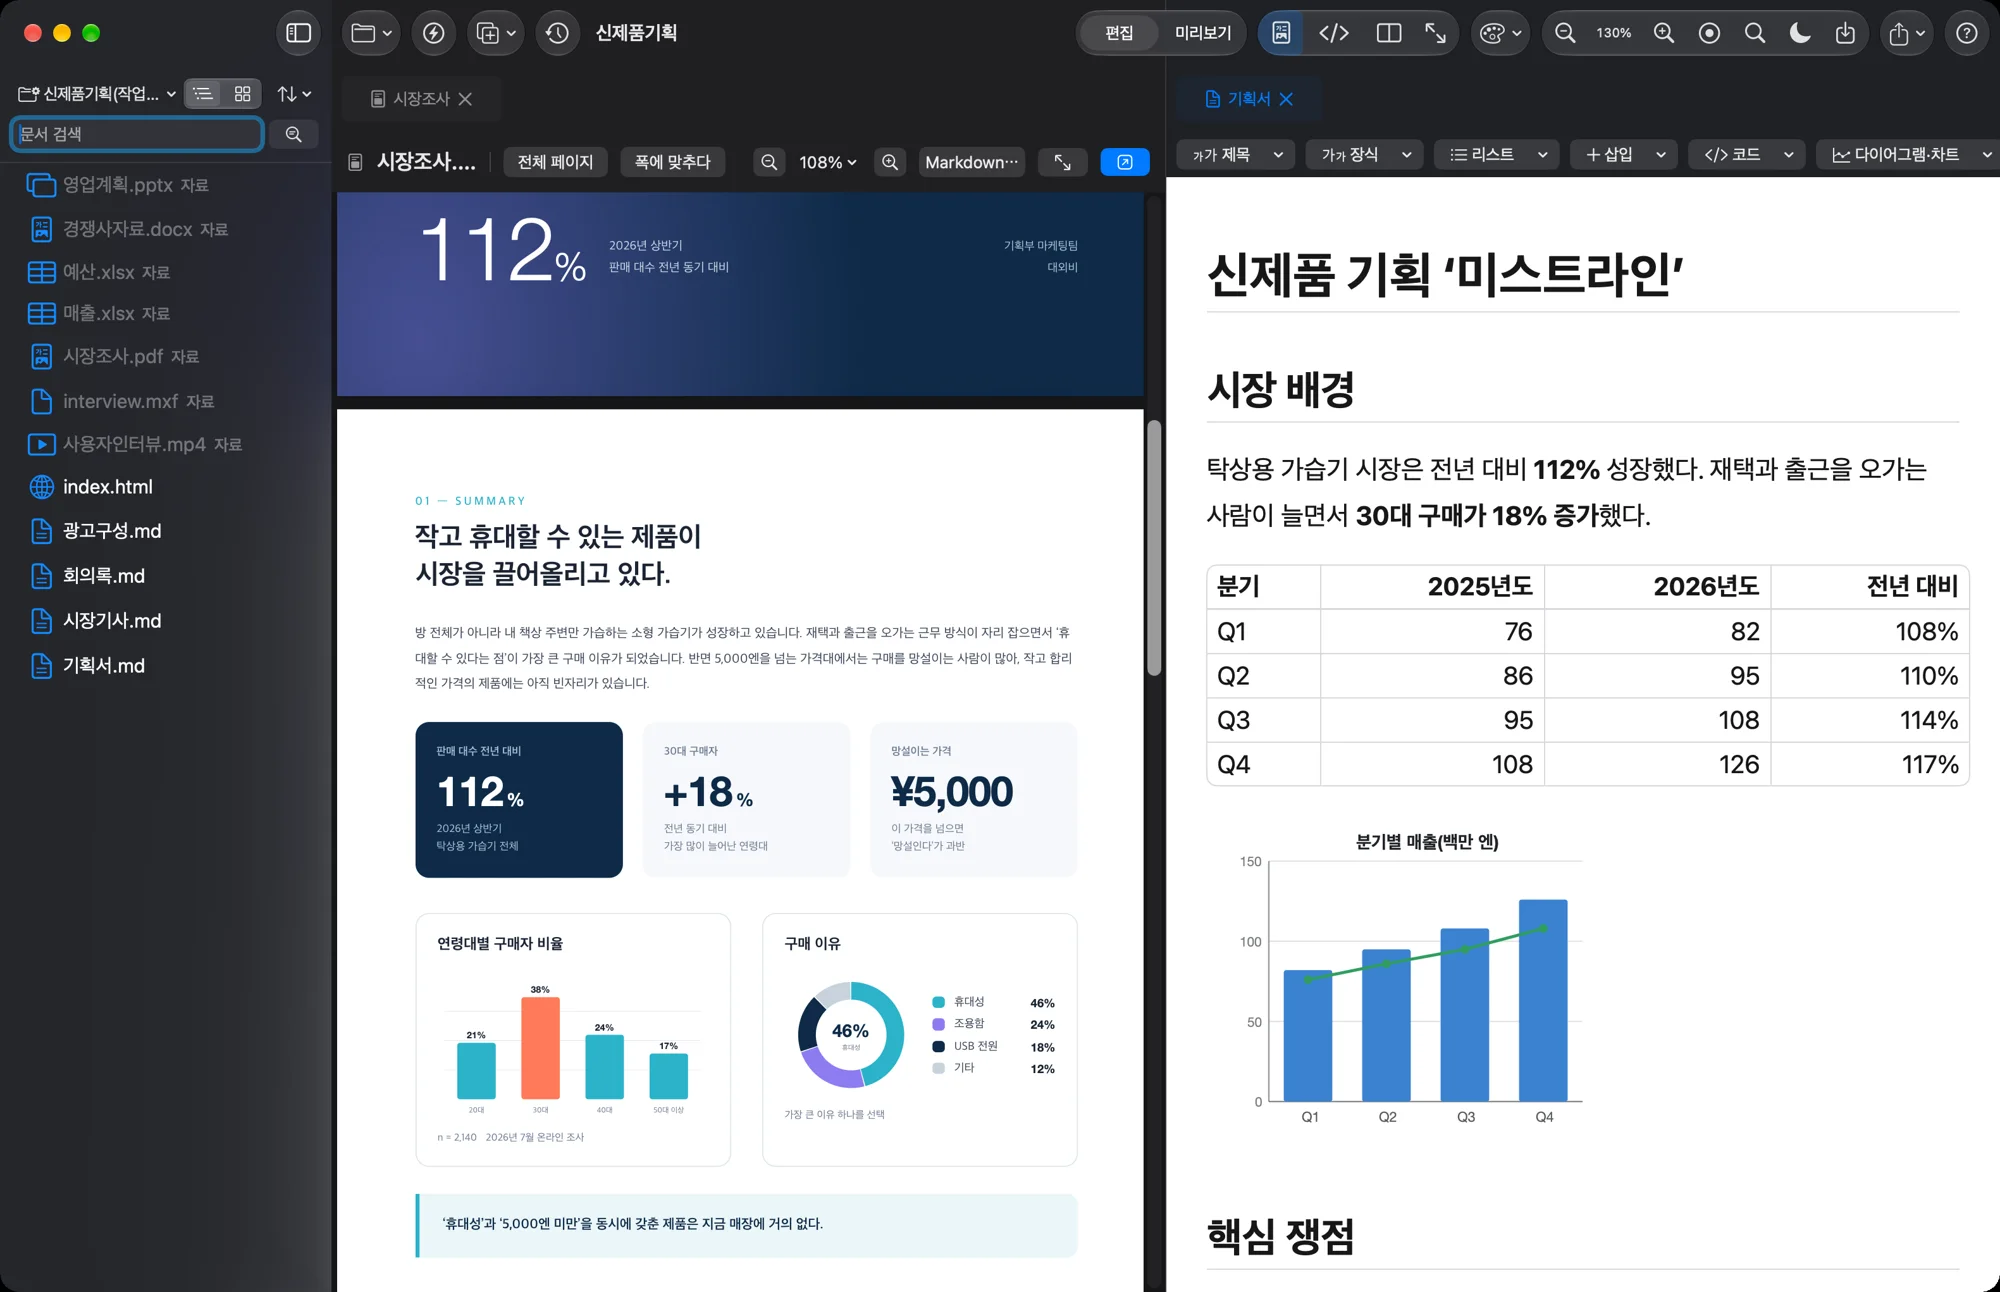Zoom in the PDF viewer
The width and height of the screenshot is (2000, 1292).
[x=890, y=162]
